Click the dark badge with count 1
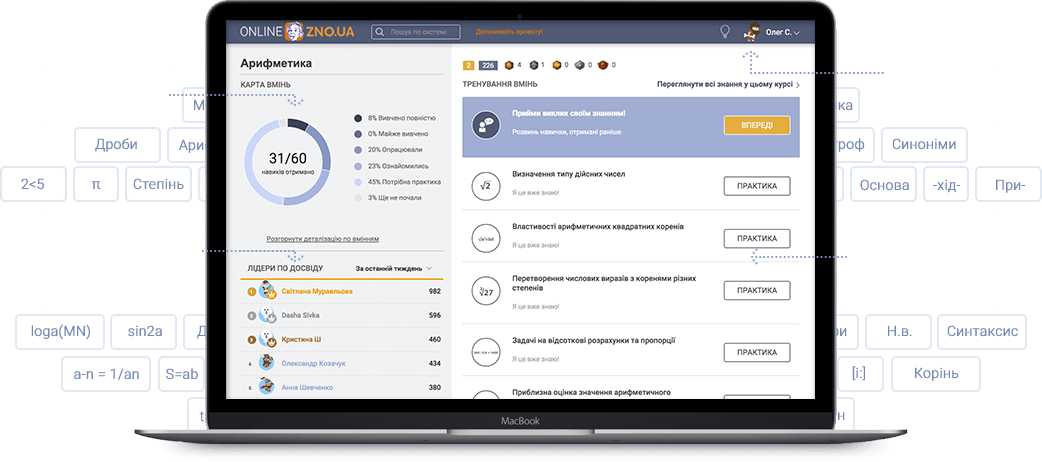Image resolution: width=1042 pixels, height=462 pixels. [x=533, y=65]
